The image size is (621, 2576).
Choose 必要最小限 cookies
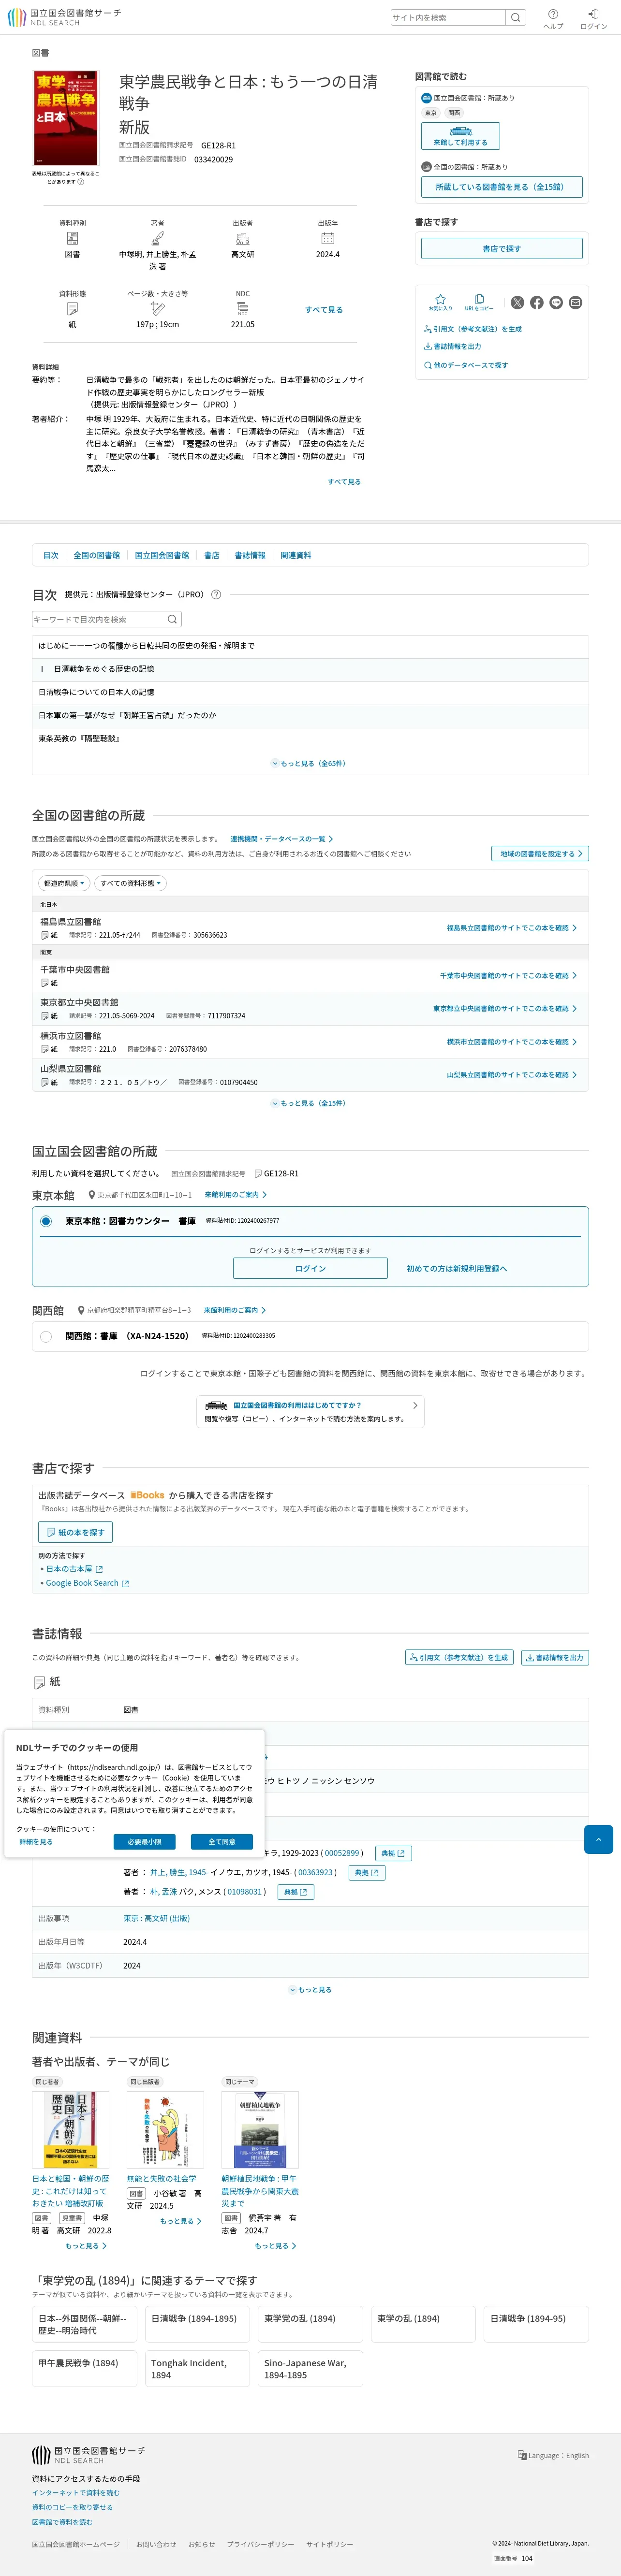145,1841
